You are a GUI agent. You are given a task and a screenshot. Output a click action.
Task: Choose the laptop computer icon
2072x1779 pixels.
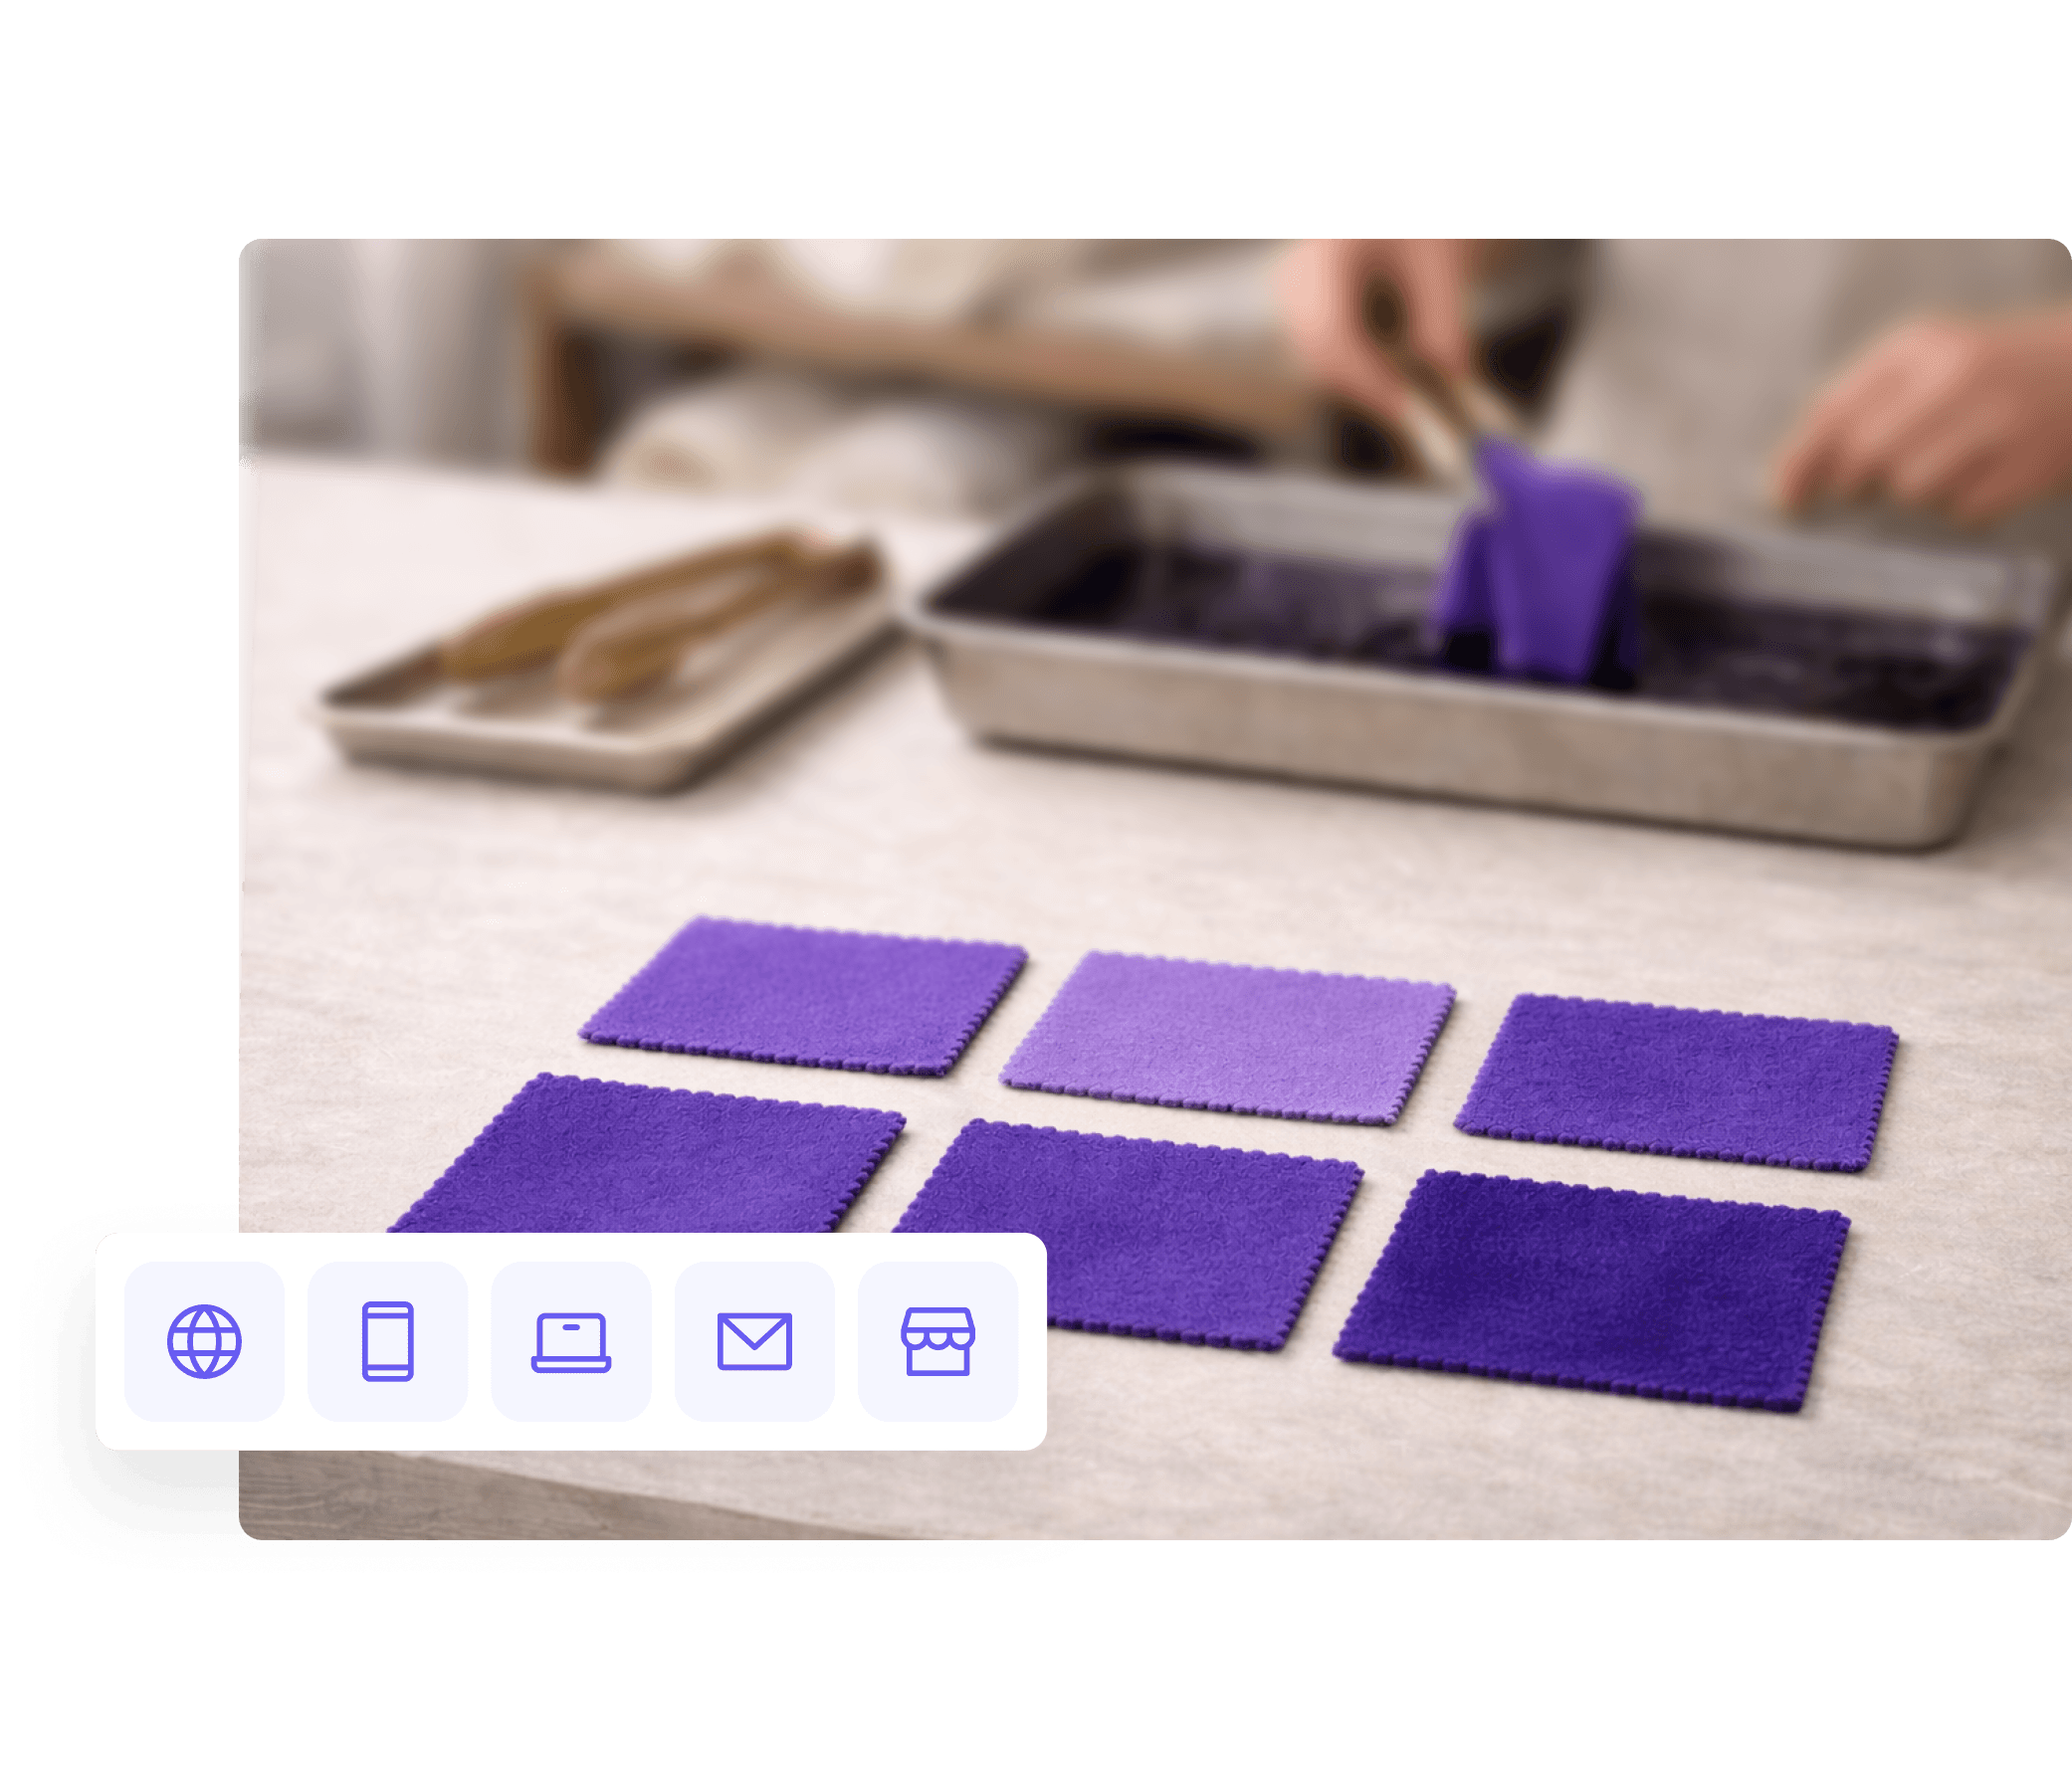coord(571,1341)
